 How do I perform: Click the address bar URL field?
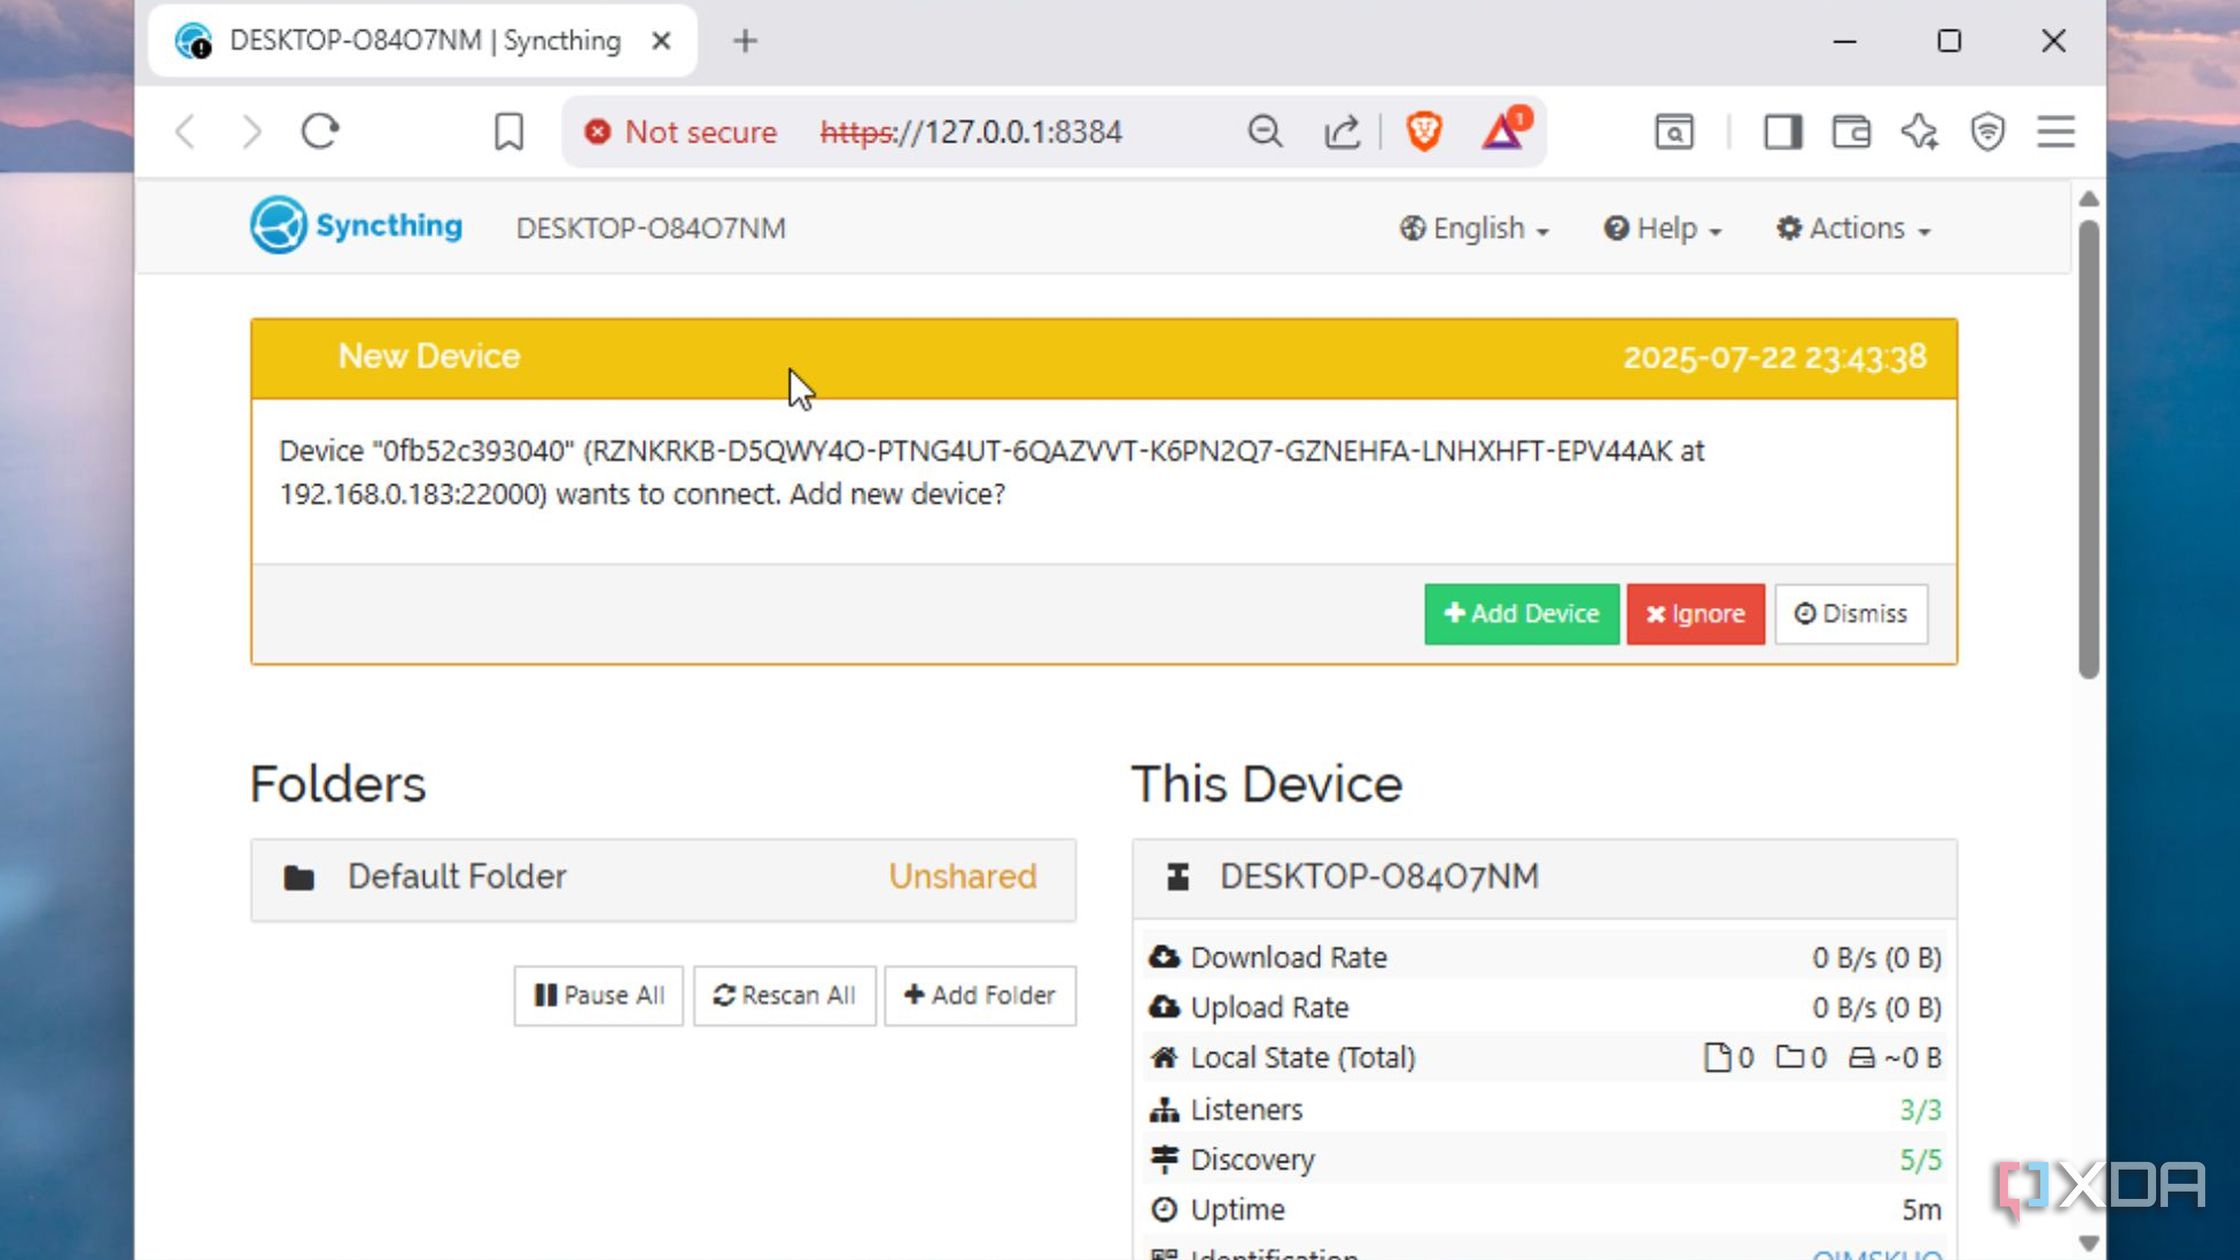[x=1000, y=131]
